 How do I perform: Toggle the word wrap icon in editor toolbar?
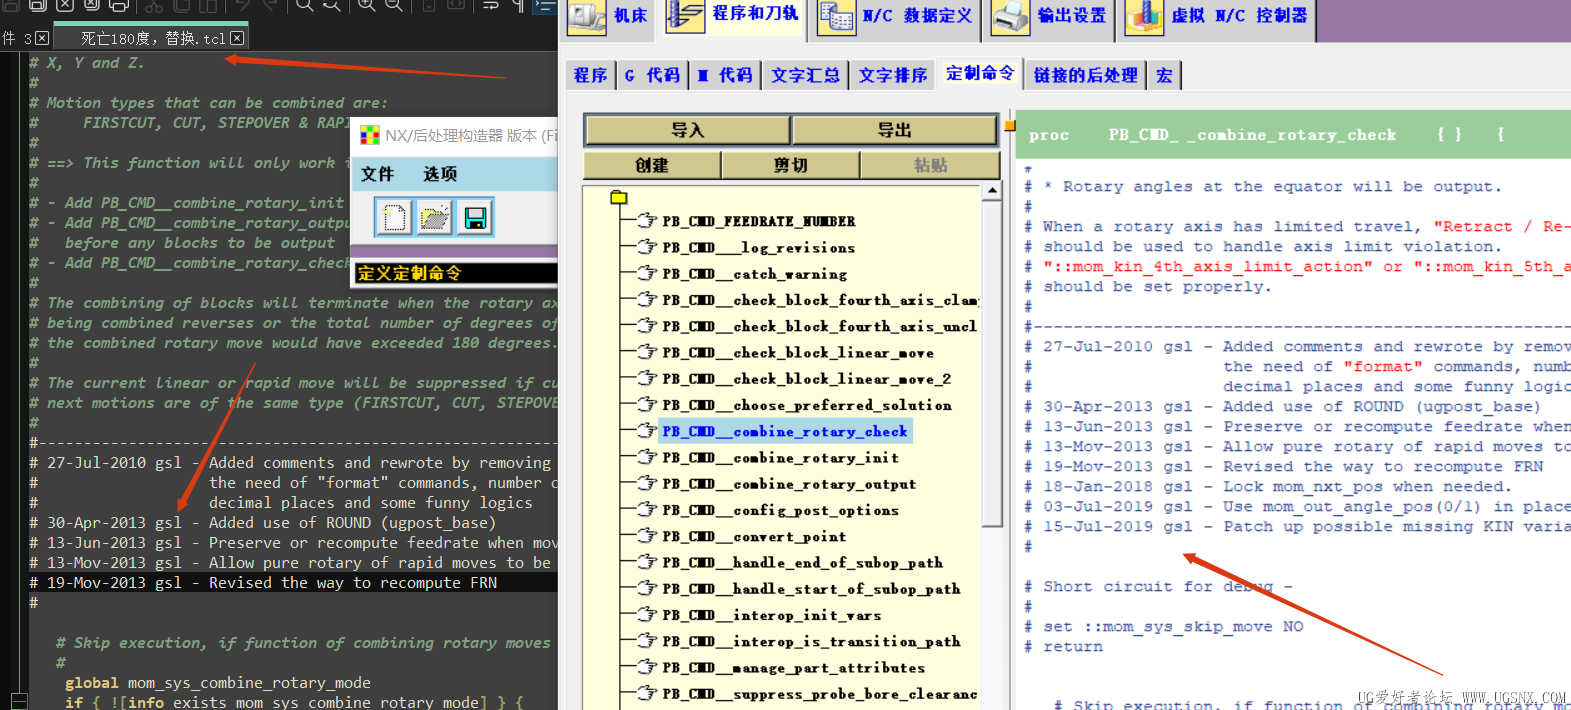coord(491,5)
